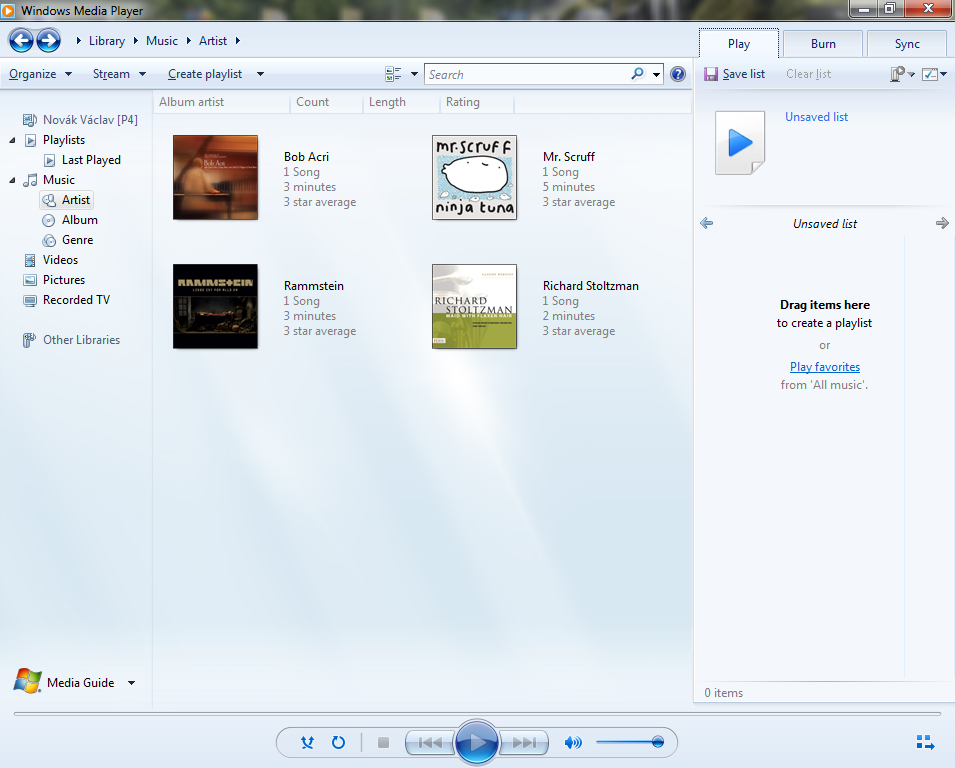The image size is (955, 768).
Task: Switch to the Sync tab
Action: 907,44
